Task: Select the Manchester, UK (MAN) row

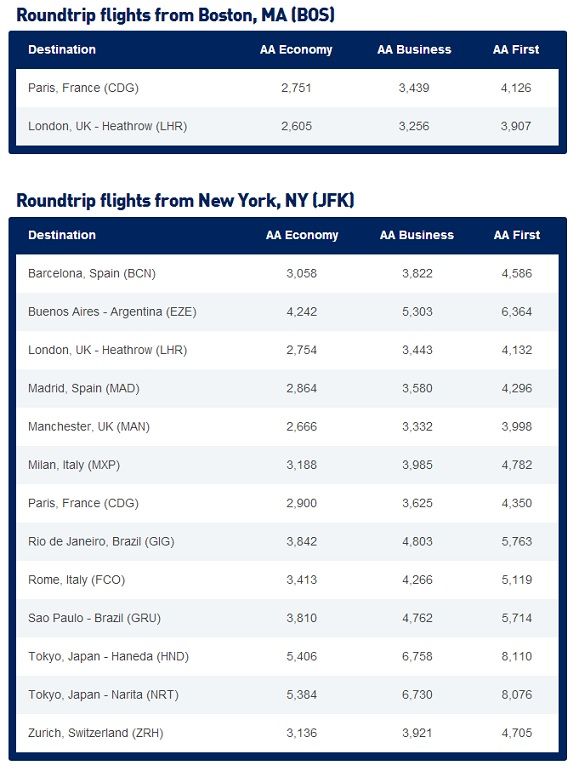Action: click(x=287, y=427)
